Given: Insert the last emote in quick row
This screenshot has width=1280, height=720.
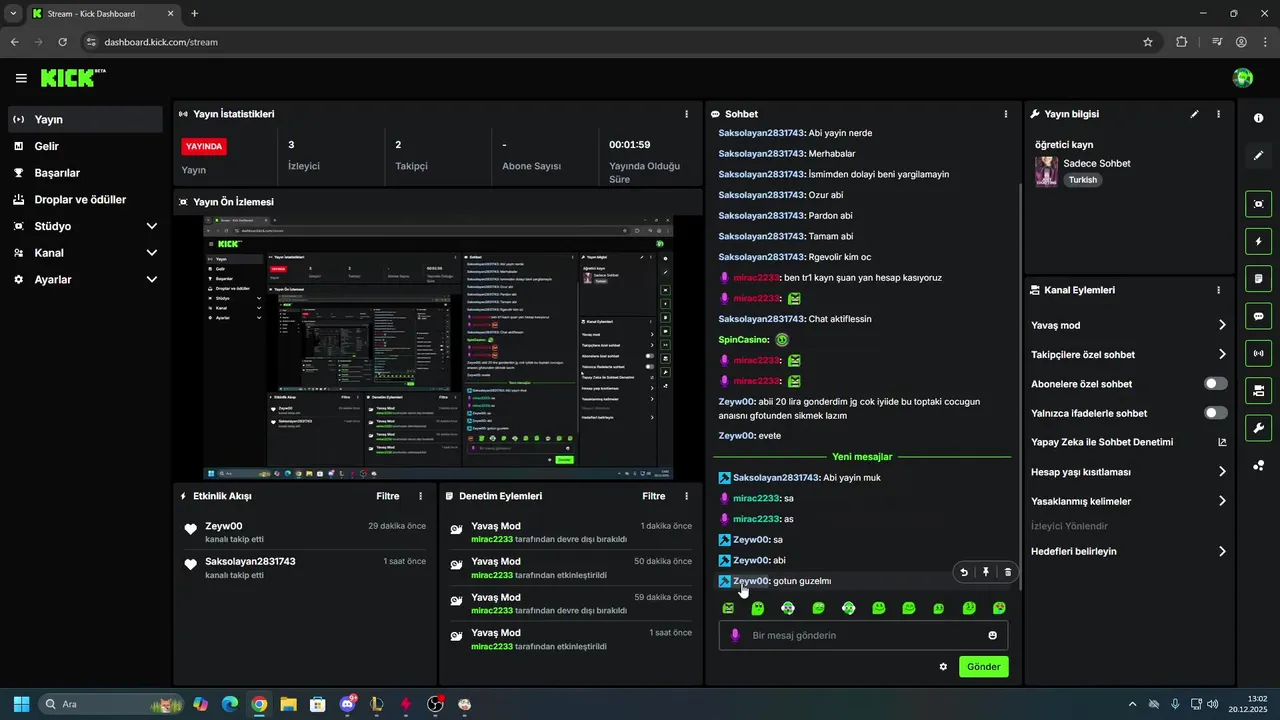Looking at the screenshot, I should 999,608.
